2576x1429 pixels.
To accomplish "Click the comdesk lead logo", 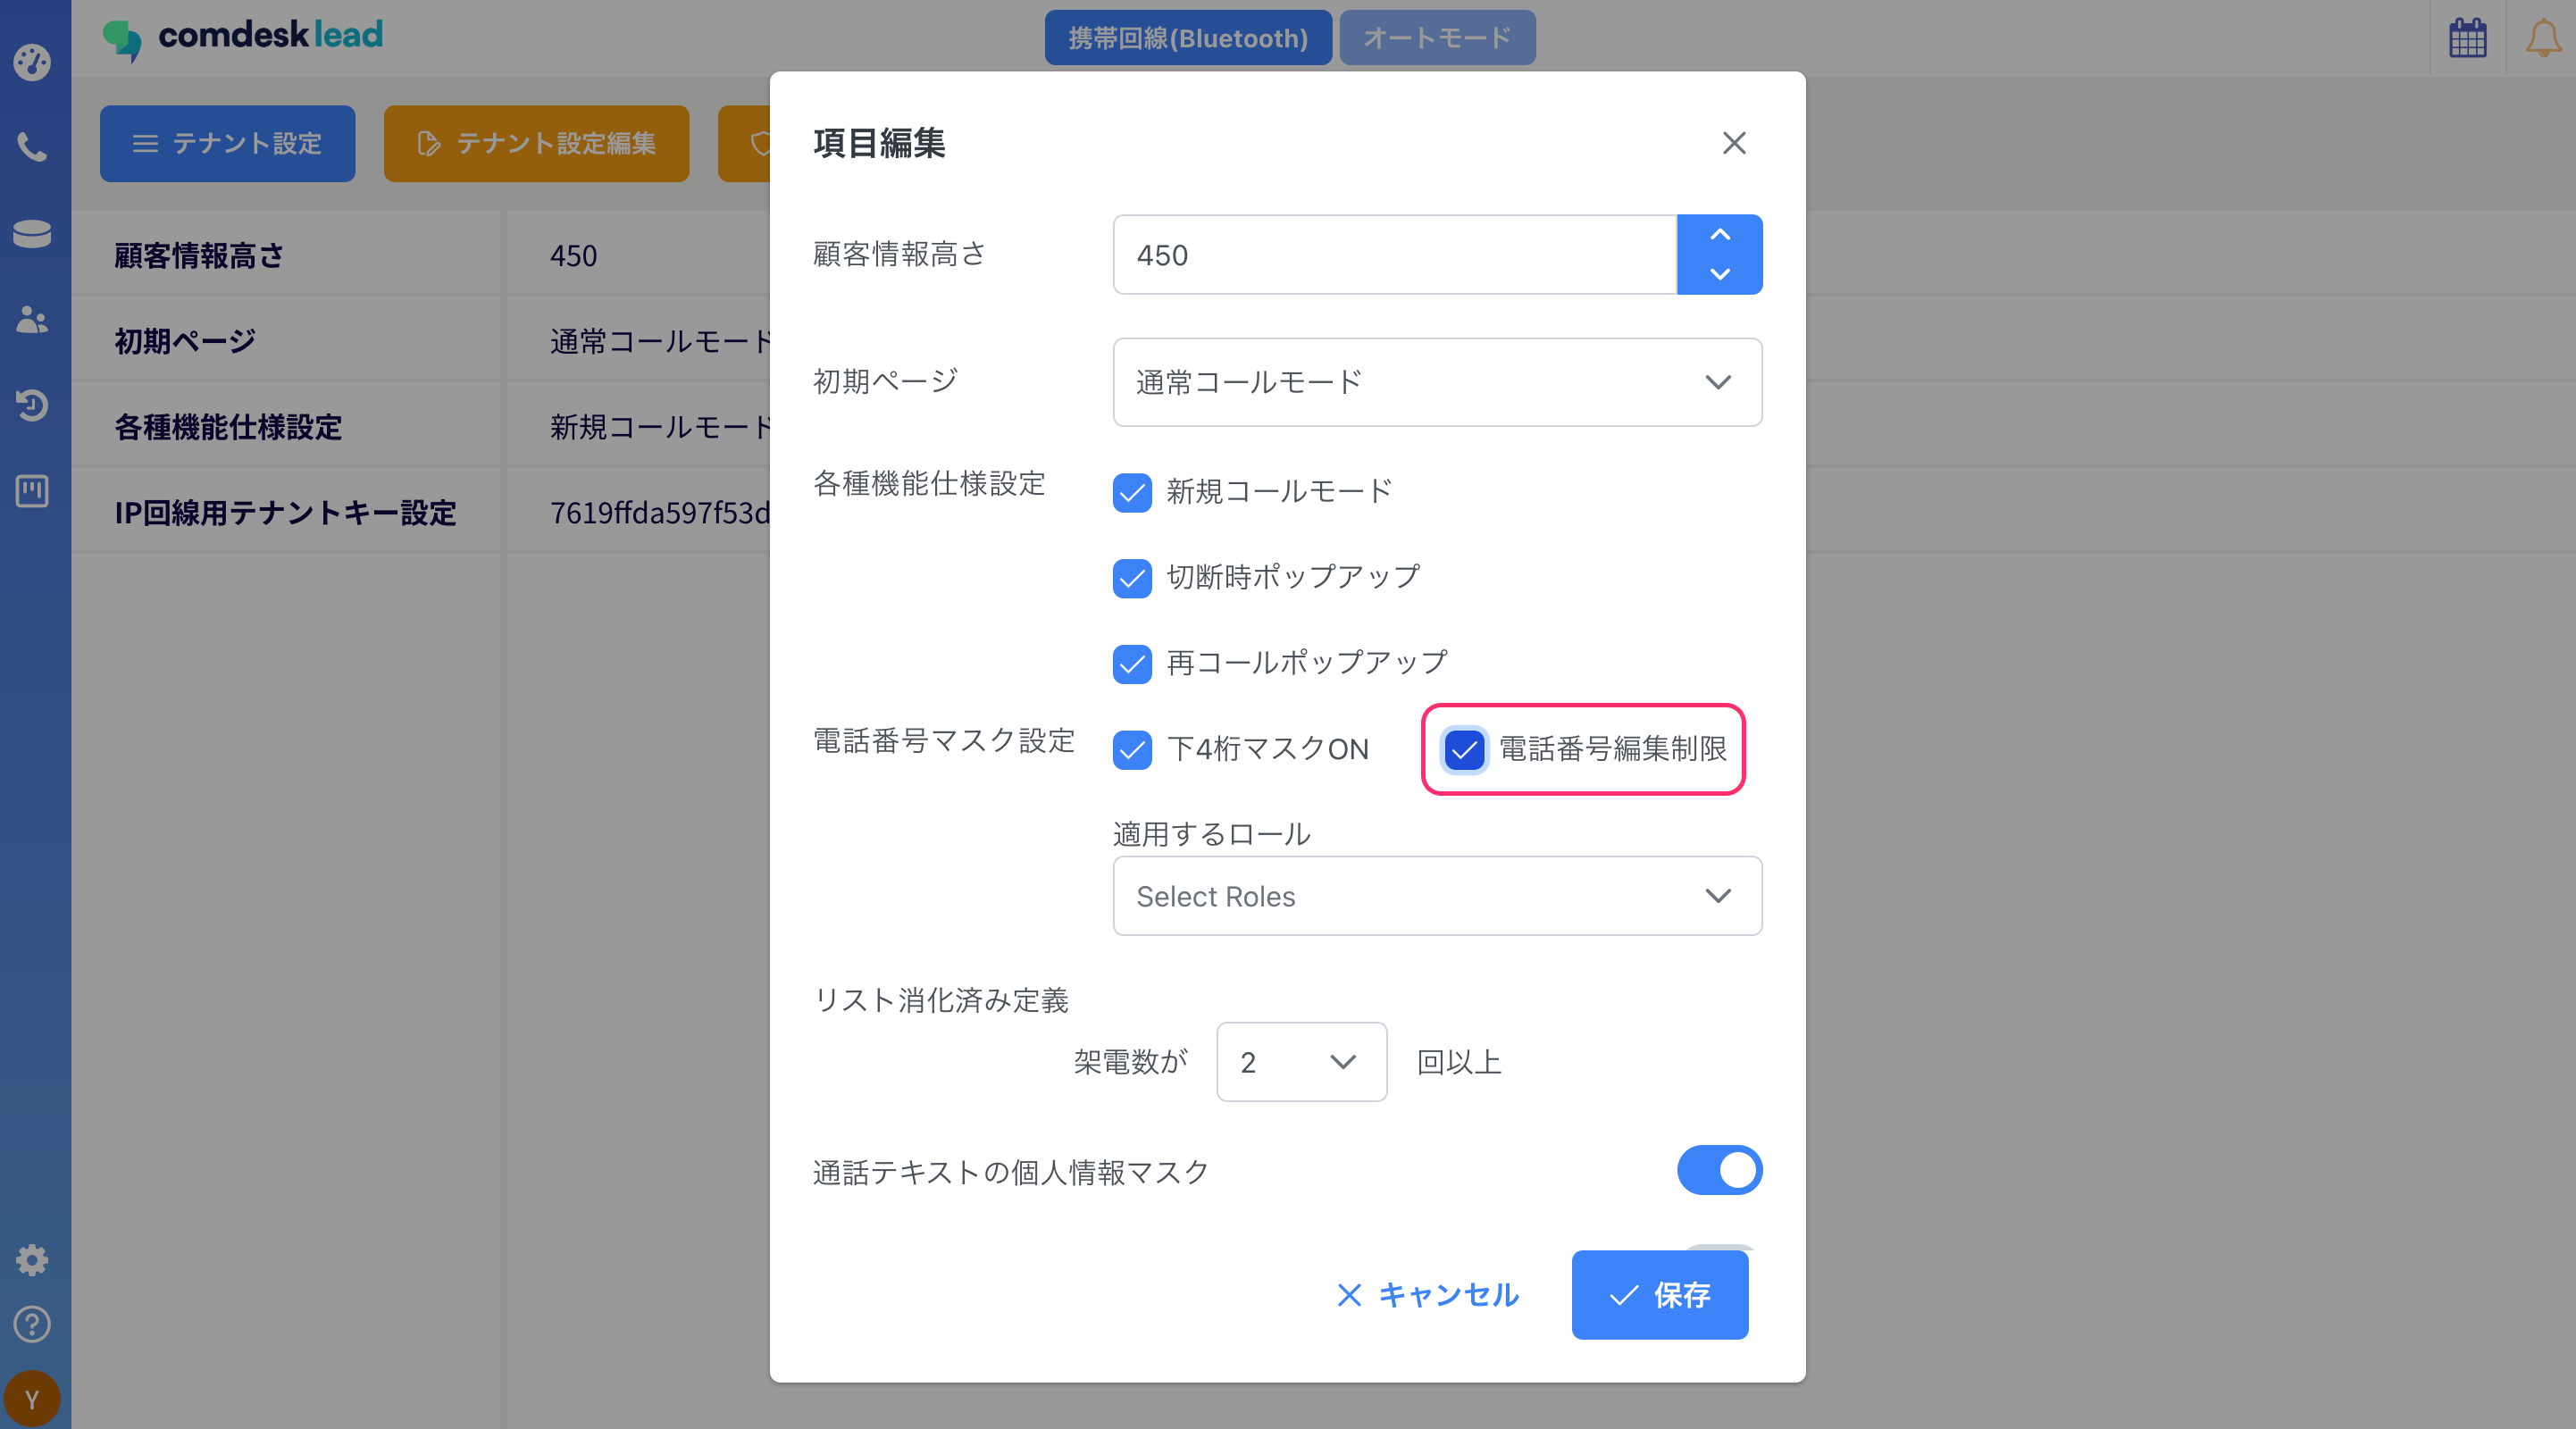I will coord(242,38).
